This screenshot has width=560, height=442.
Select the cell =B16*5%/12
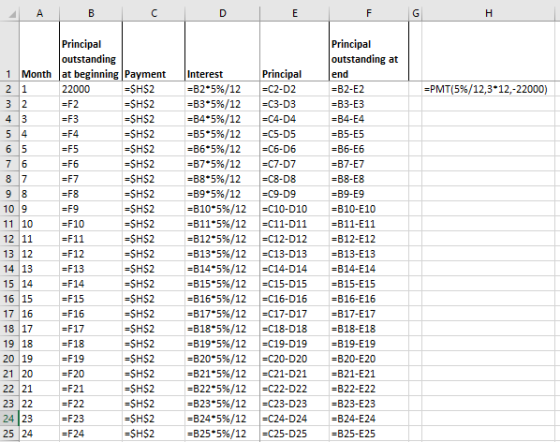pyautogui.click(x=222, y=299)
